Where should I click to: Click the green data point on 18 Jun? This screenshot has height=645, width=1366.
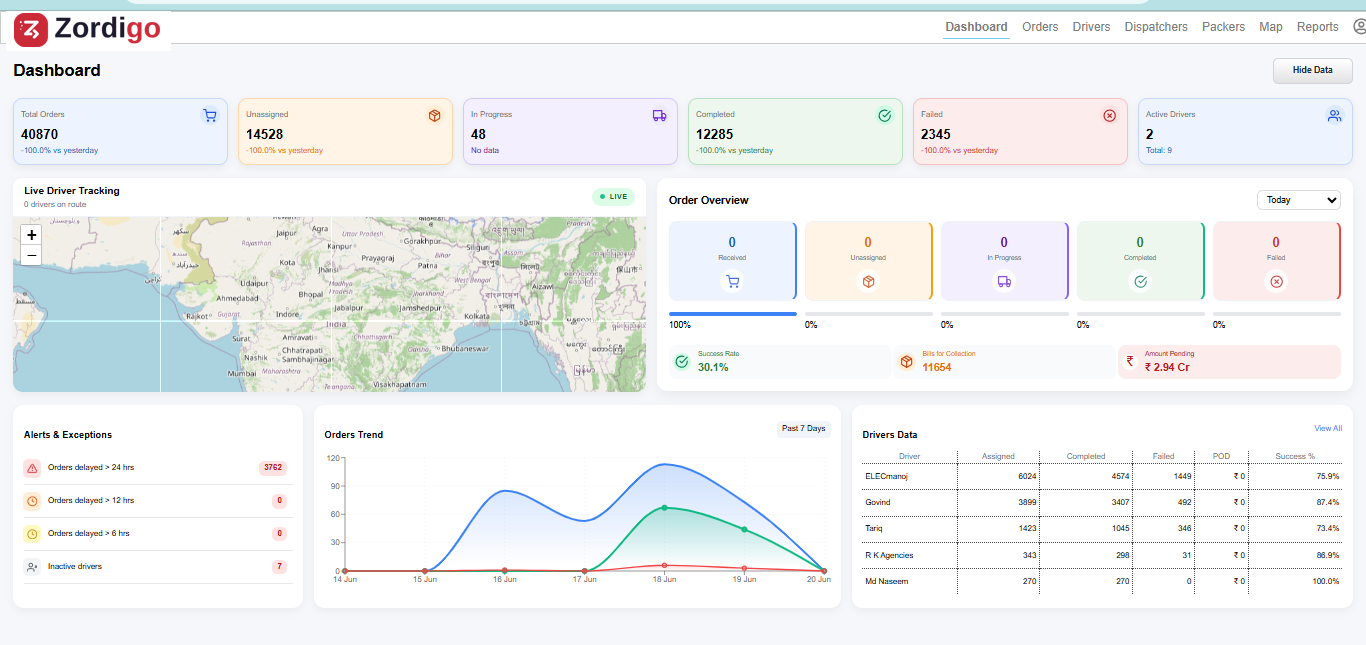(664, 508)
